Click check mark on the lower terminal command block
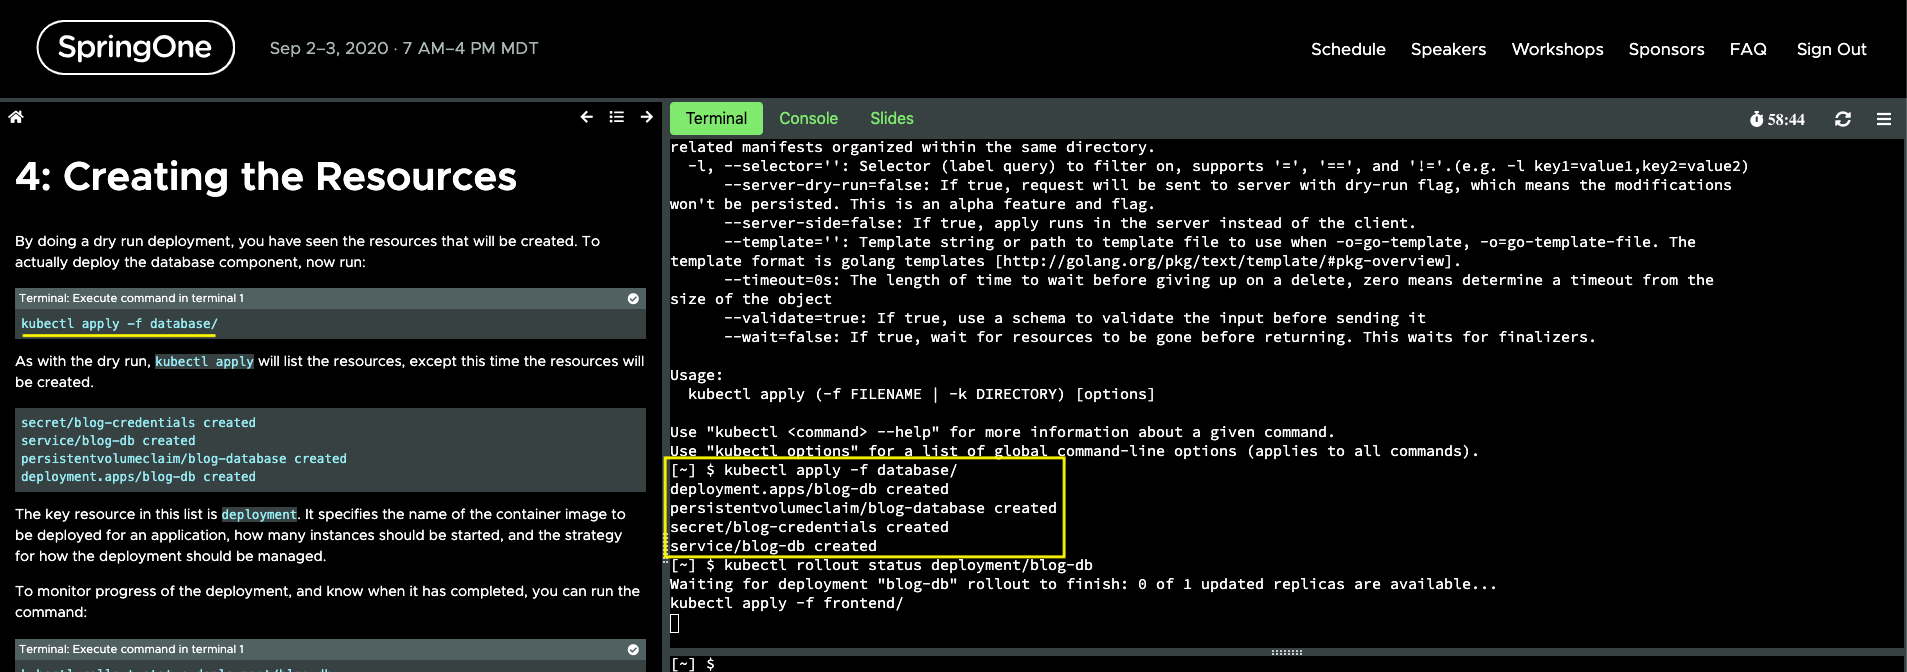The width and height of the screenshot is (1907, 672). [633, 650]
